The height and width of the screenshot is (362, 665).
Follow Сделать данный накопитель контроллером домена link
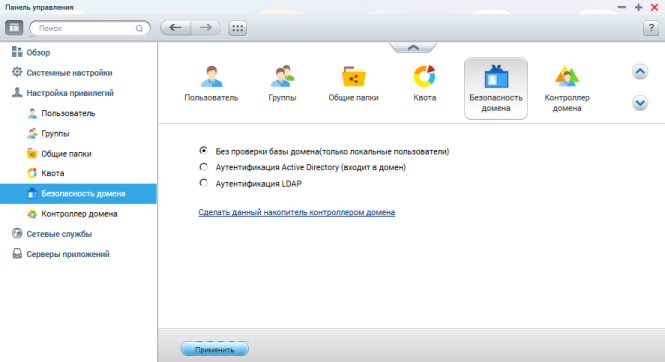(296, 212)
